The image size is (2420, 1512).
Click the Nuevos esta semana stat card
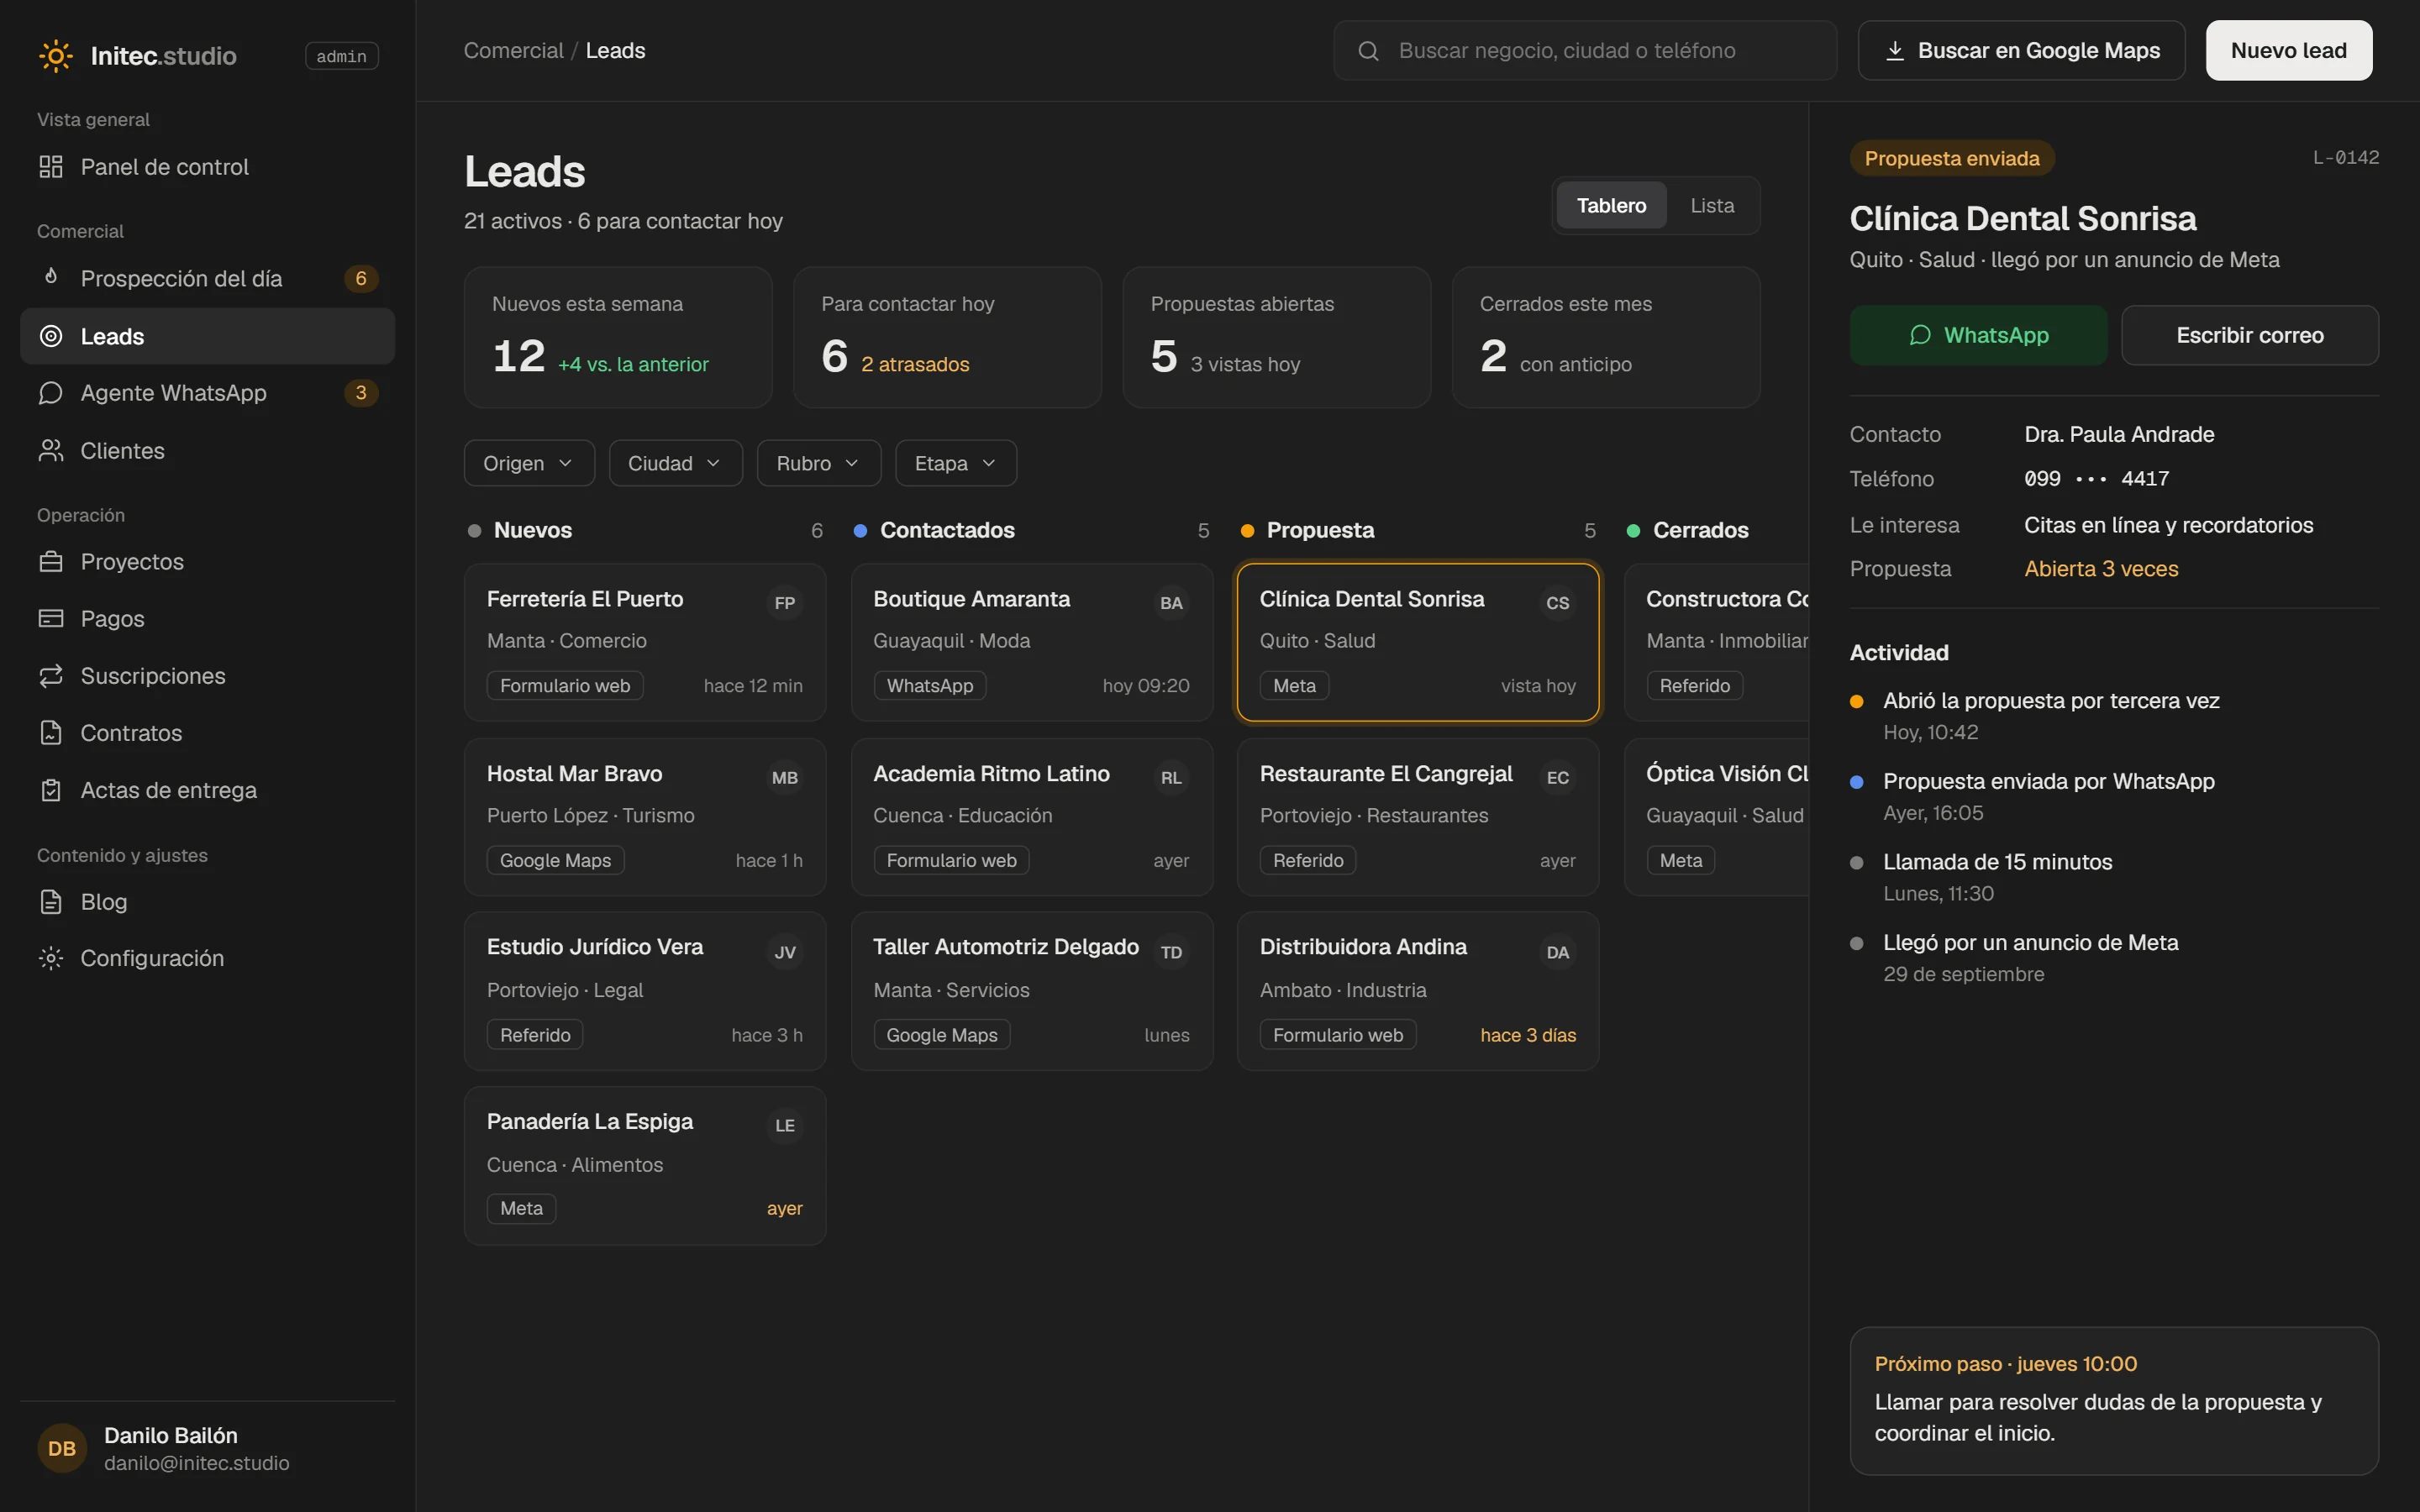(618, 336)
